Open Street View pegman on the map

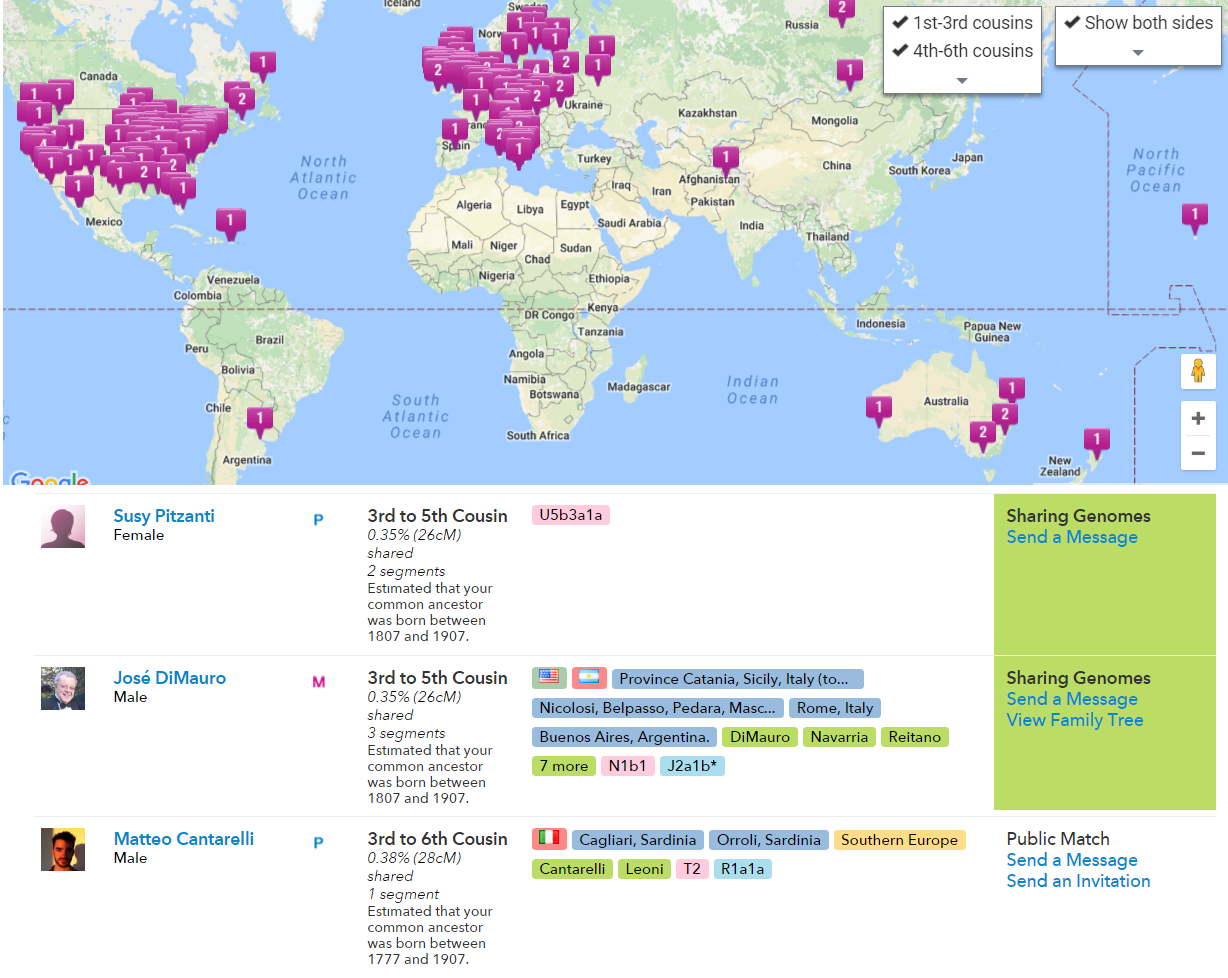point(1198,371)
